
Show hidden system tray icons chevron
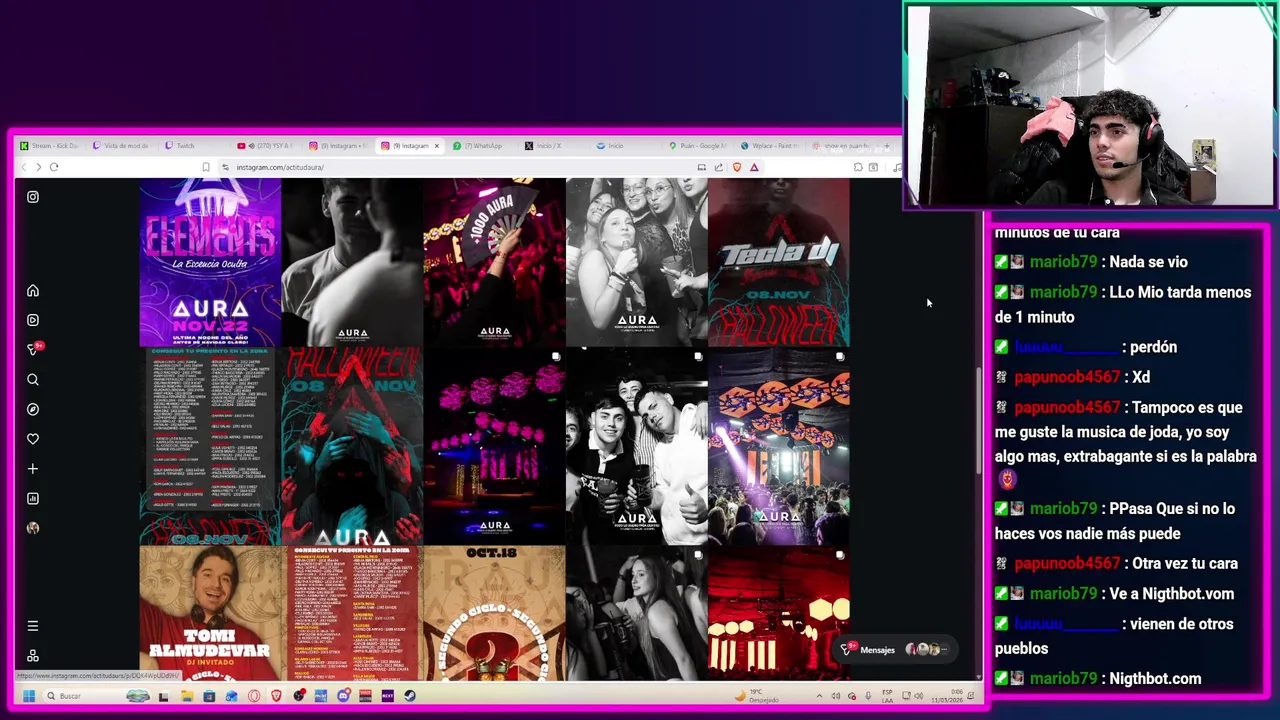click(x=819, y=696)
